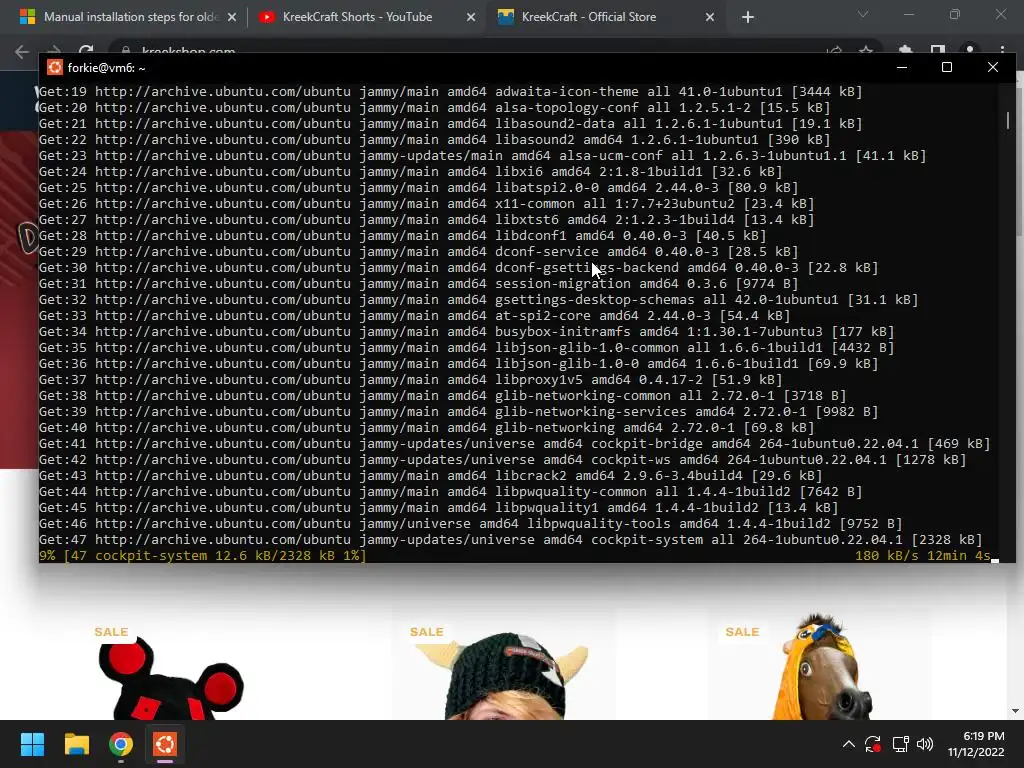Minimize the forkie@vm6 terminal window

pos(902,67)
